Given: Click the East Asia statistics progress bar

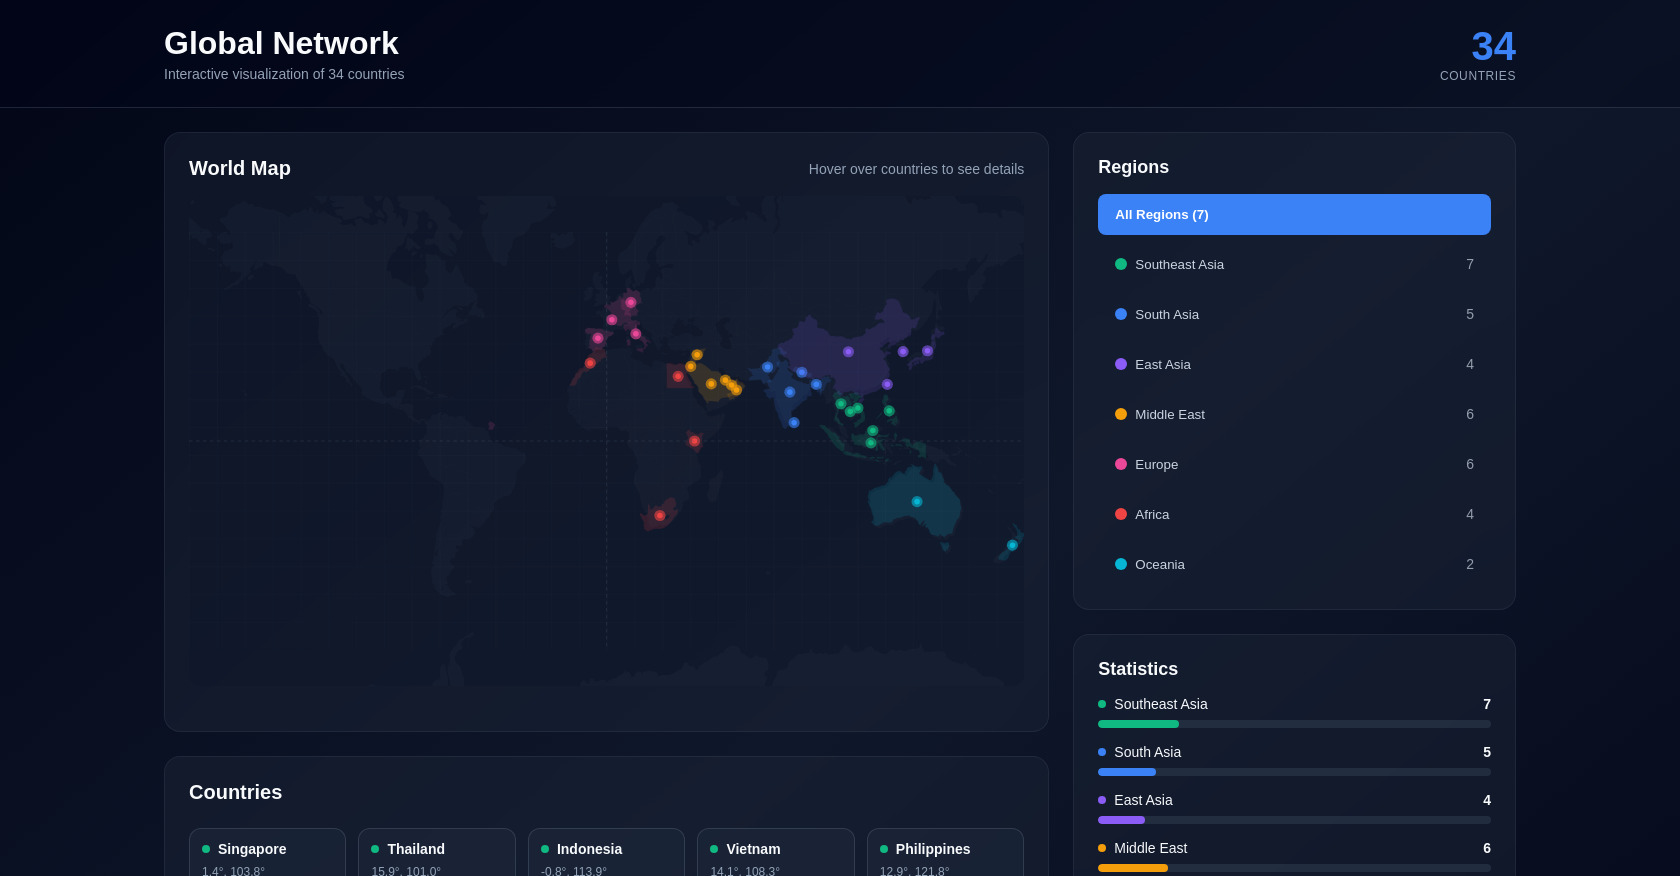Looking at the screenshot, I should [x=1294, y=820].
